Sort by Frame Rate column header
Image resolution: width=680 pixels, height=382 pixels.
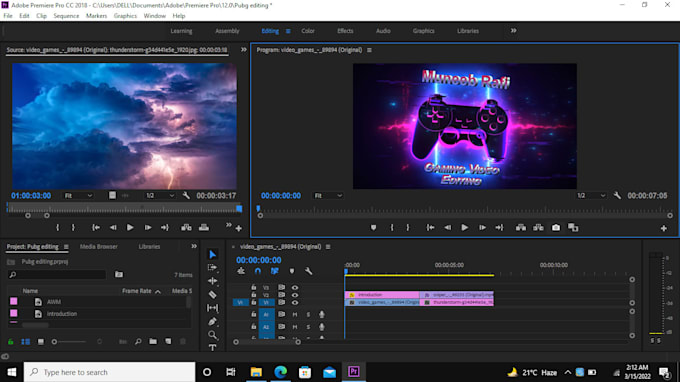coord(137,291)
